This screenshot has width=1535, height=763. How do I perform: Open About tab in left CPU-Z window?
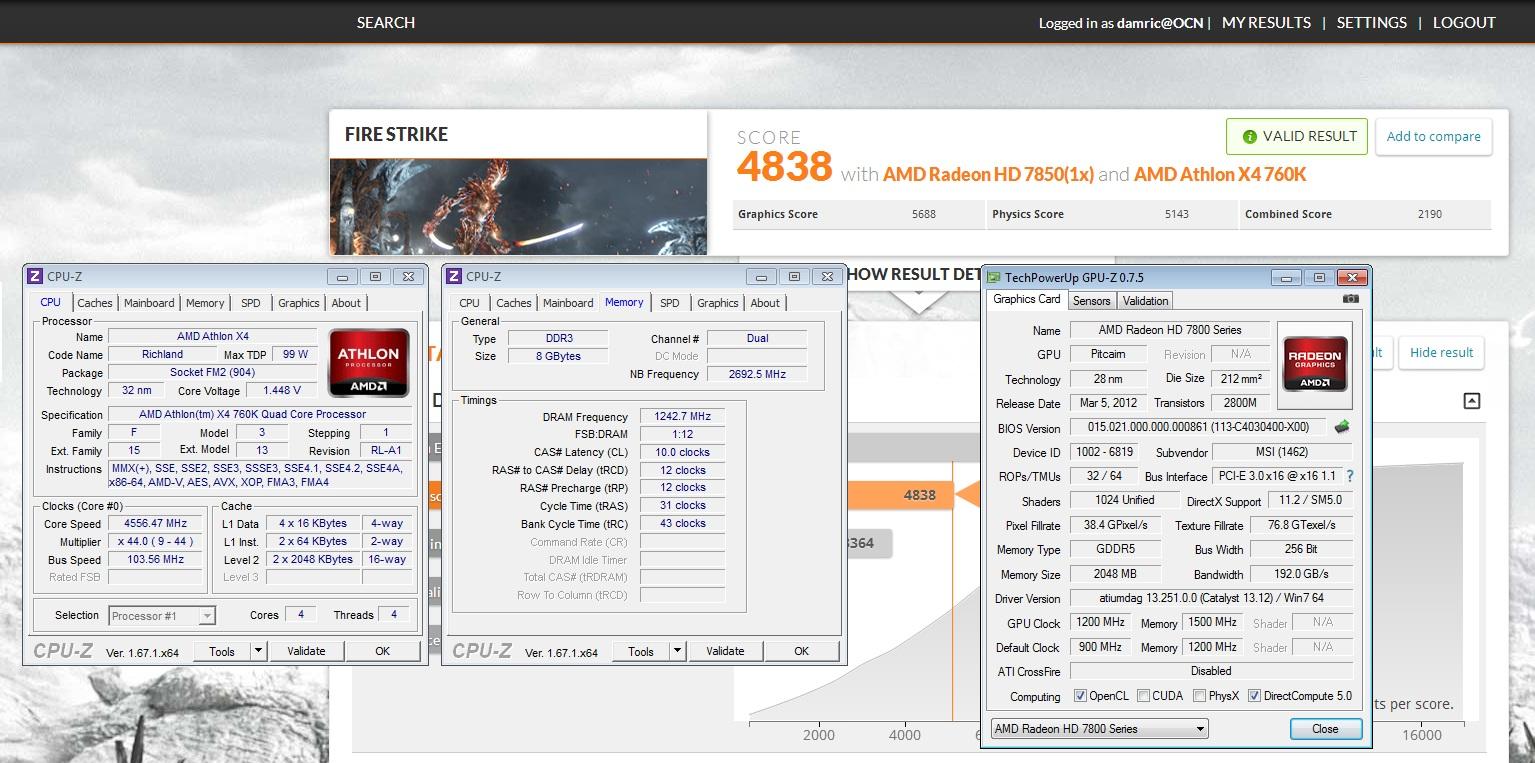coord(346,303)
